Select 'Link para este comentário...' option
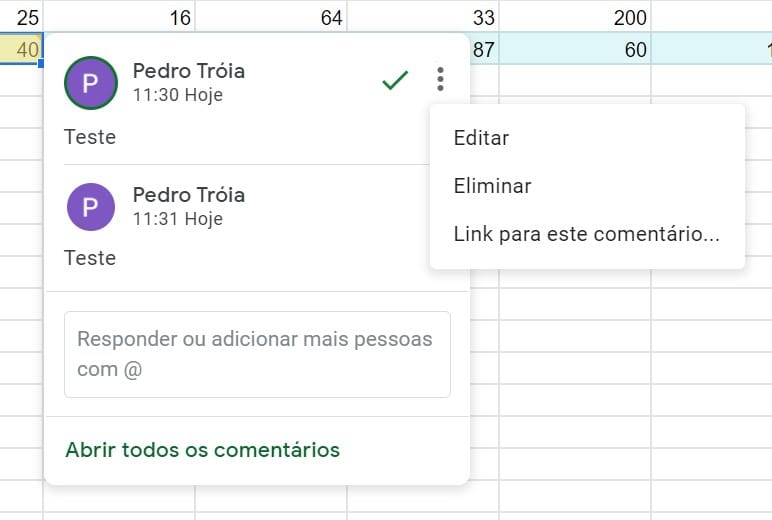The width and height of the screenshot is (772, 520). 586,234
